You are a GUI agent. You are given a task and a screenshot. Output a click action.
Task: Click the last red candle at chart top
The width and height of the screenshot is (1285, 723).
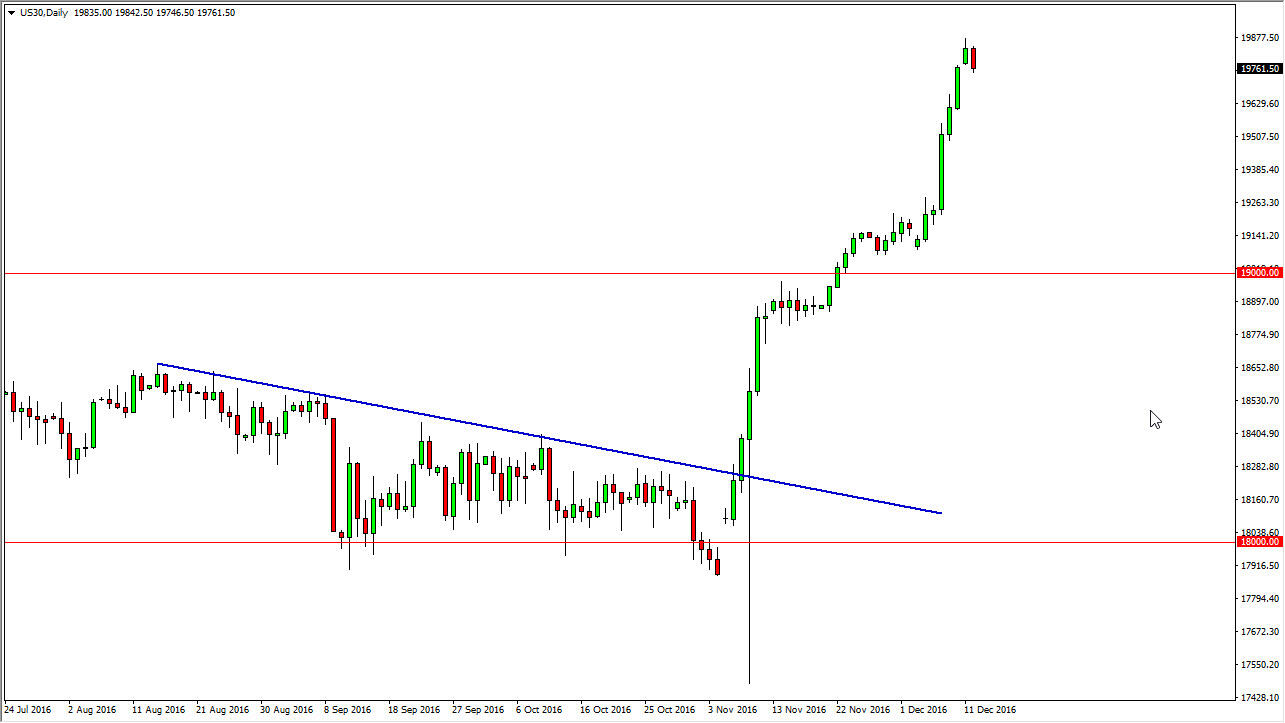point(973,58)
